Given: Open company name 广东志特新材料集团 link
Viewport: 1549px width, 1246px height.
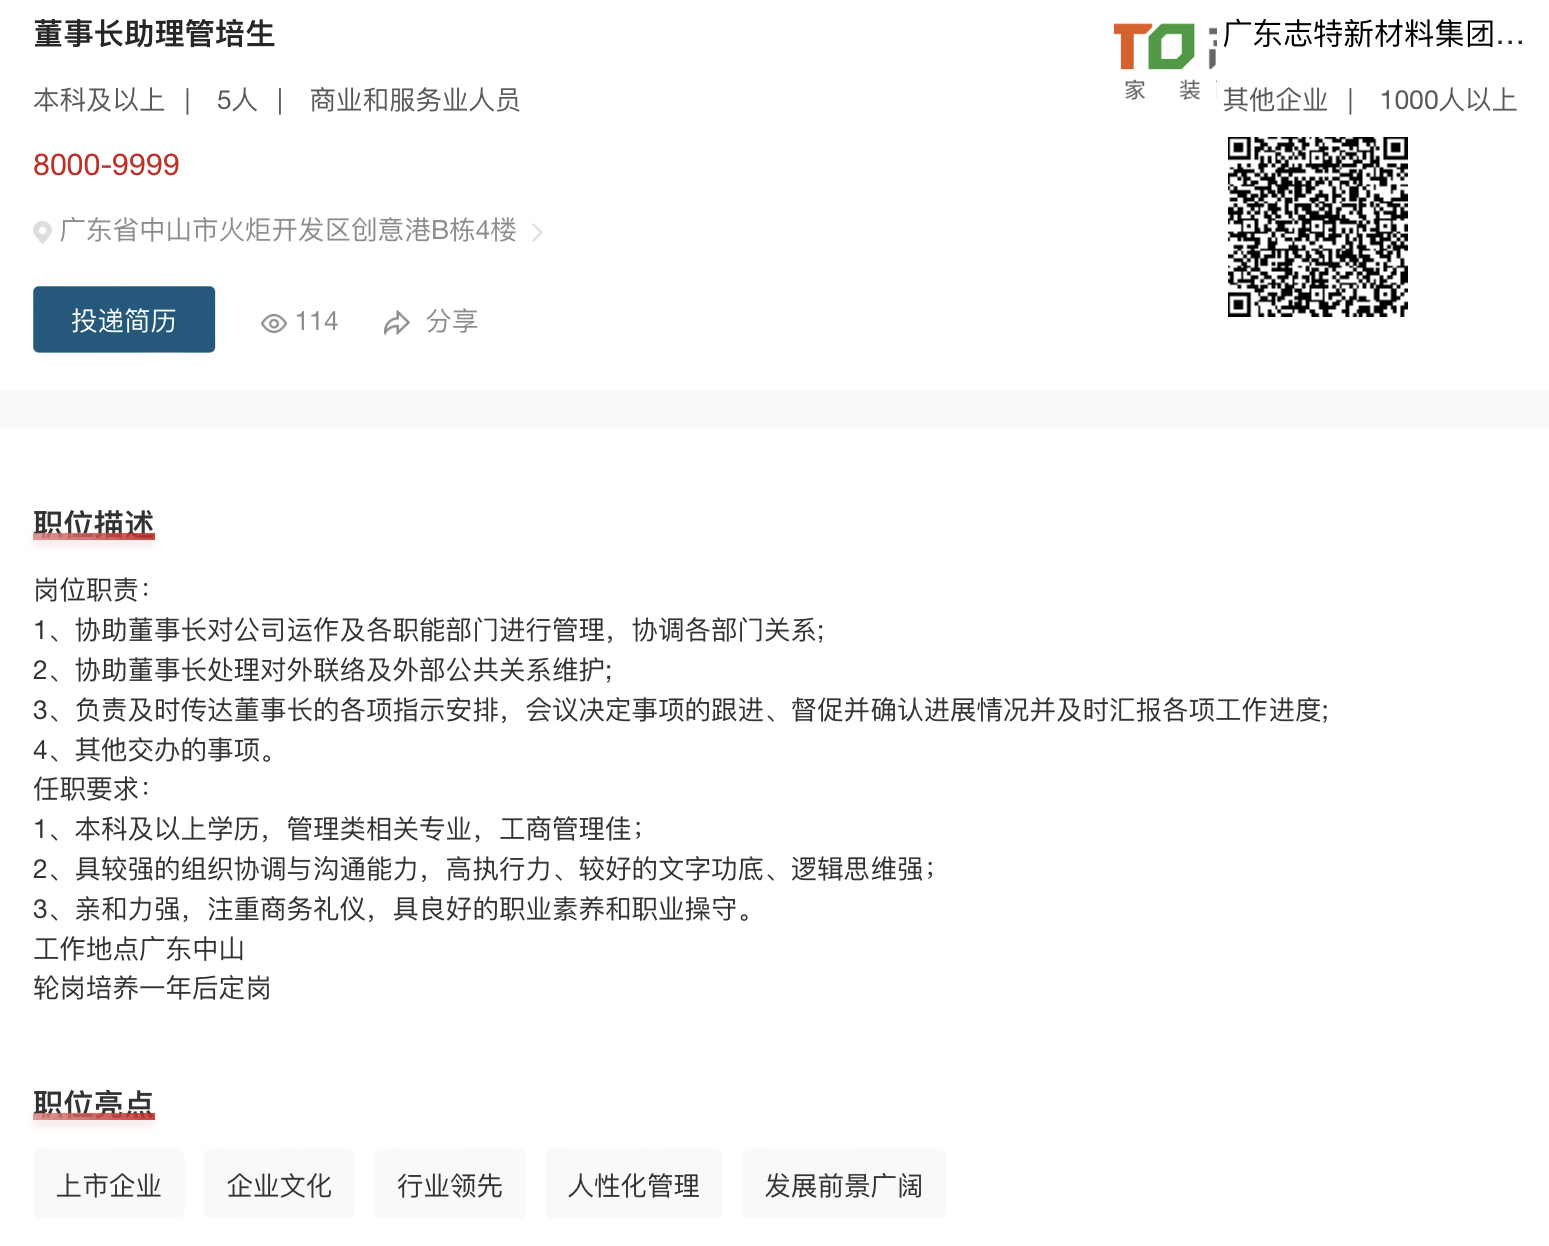Looking at the screenshot, I should (1372, 35).
